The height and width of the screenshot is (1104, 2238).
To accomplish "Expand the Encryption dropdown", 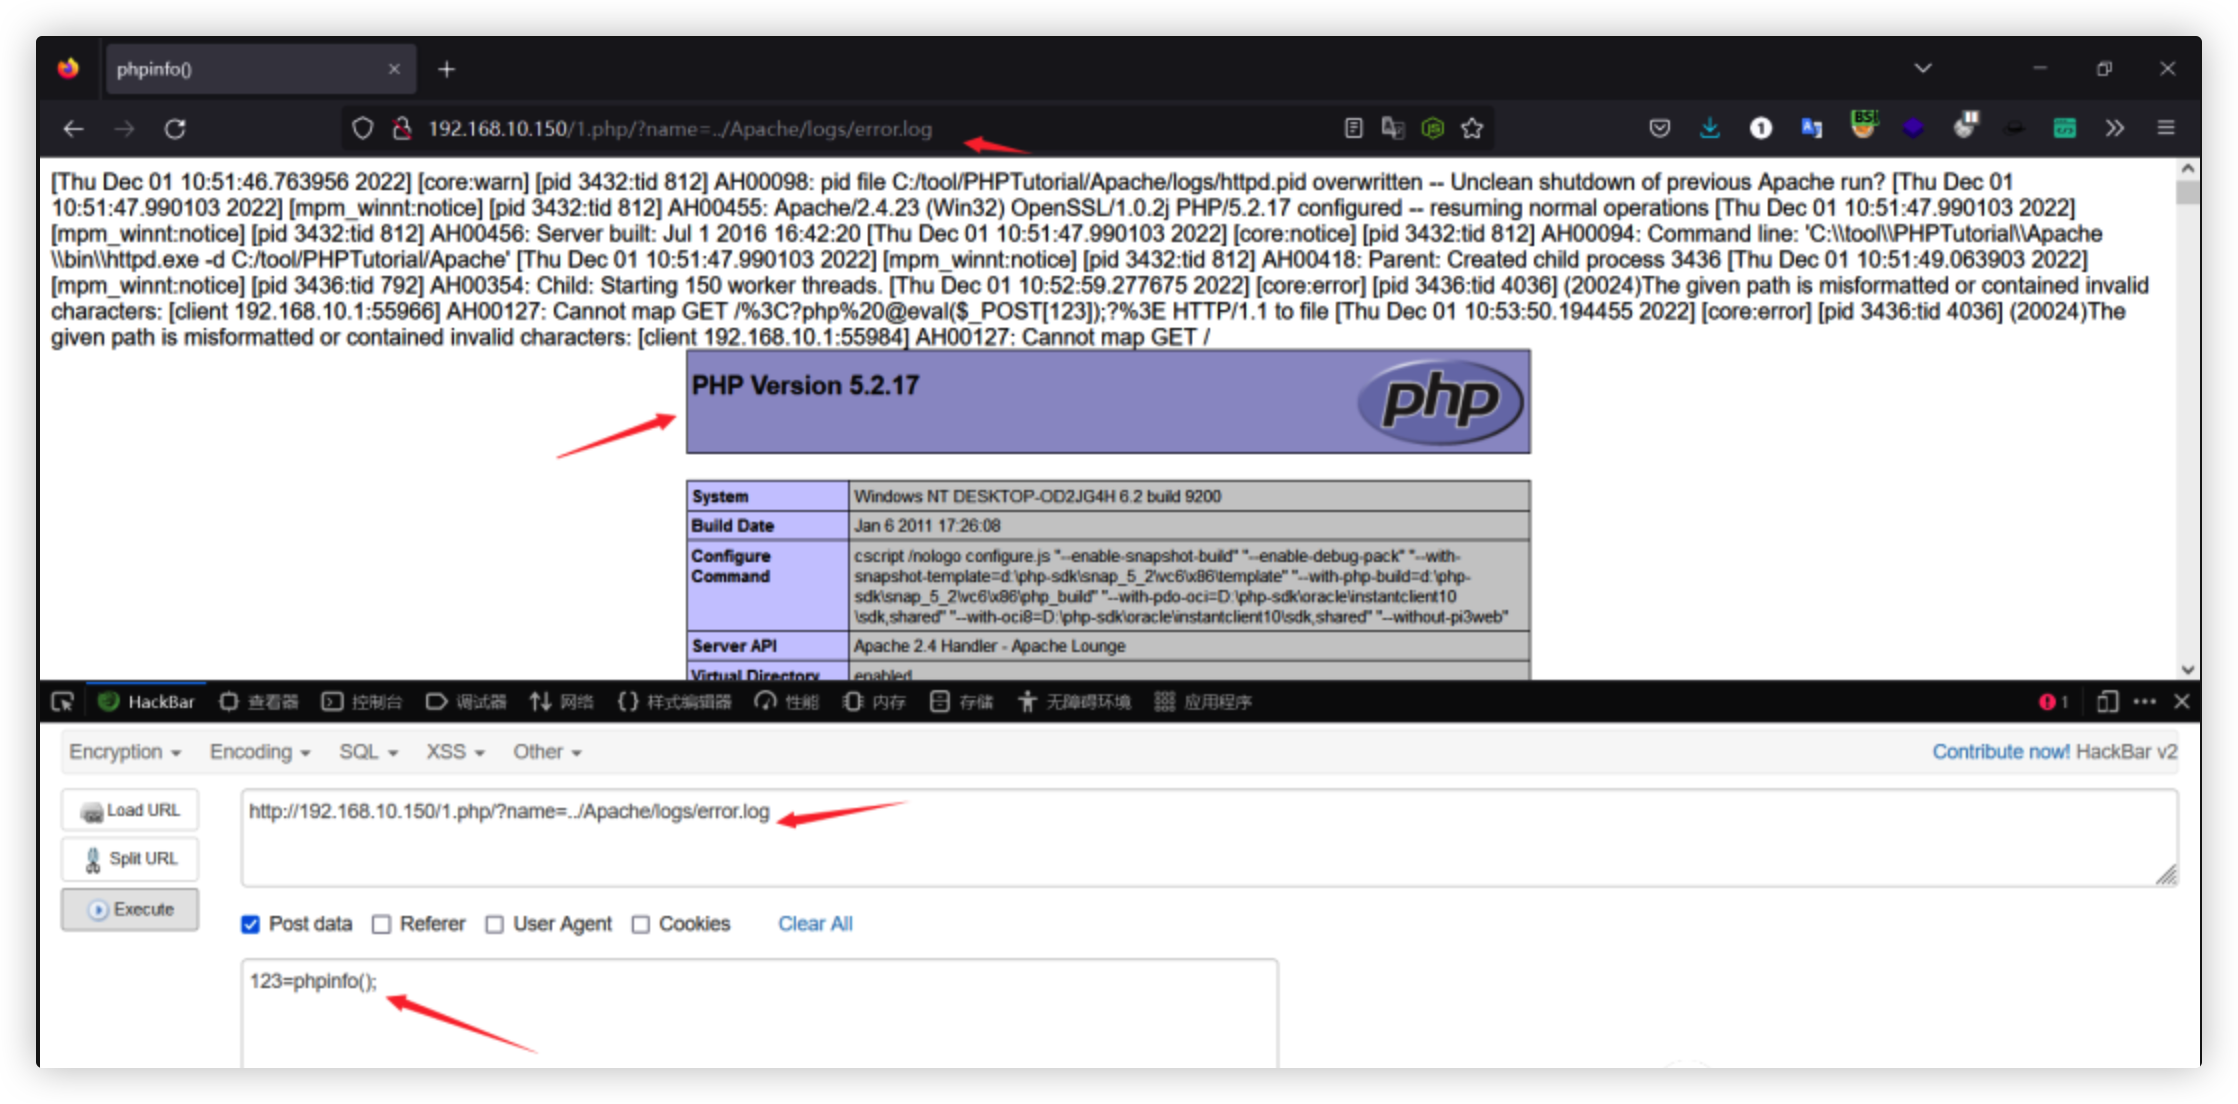I will tap(125, 752).
